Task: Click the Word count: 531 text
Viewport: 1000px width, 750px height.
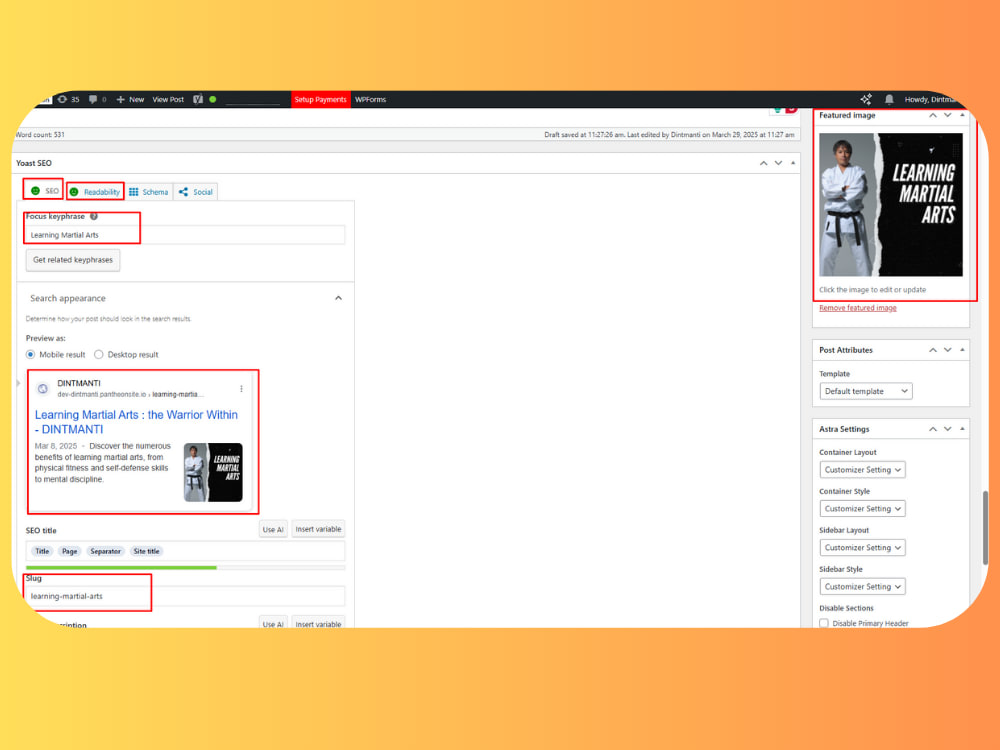Action: tap(40, 135)
